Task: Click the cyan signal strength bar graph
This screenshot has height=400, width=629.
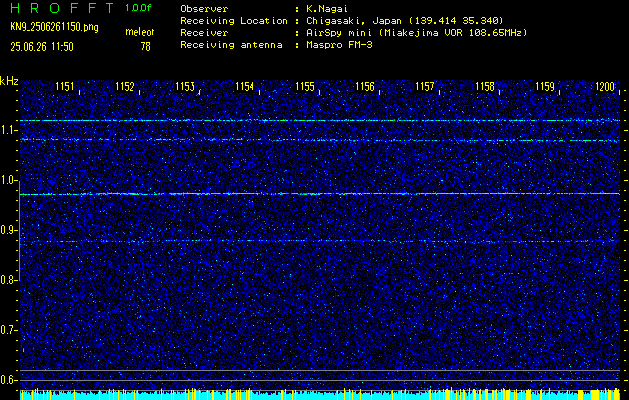Action: pos(320,394)
